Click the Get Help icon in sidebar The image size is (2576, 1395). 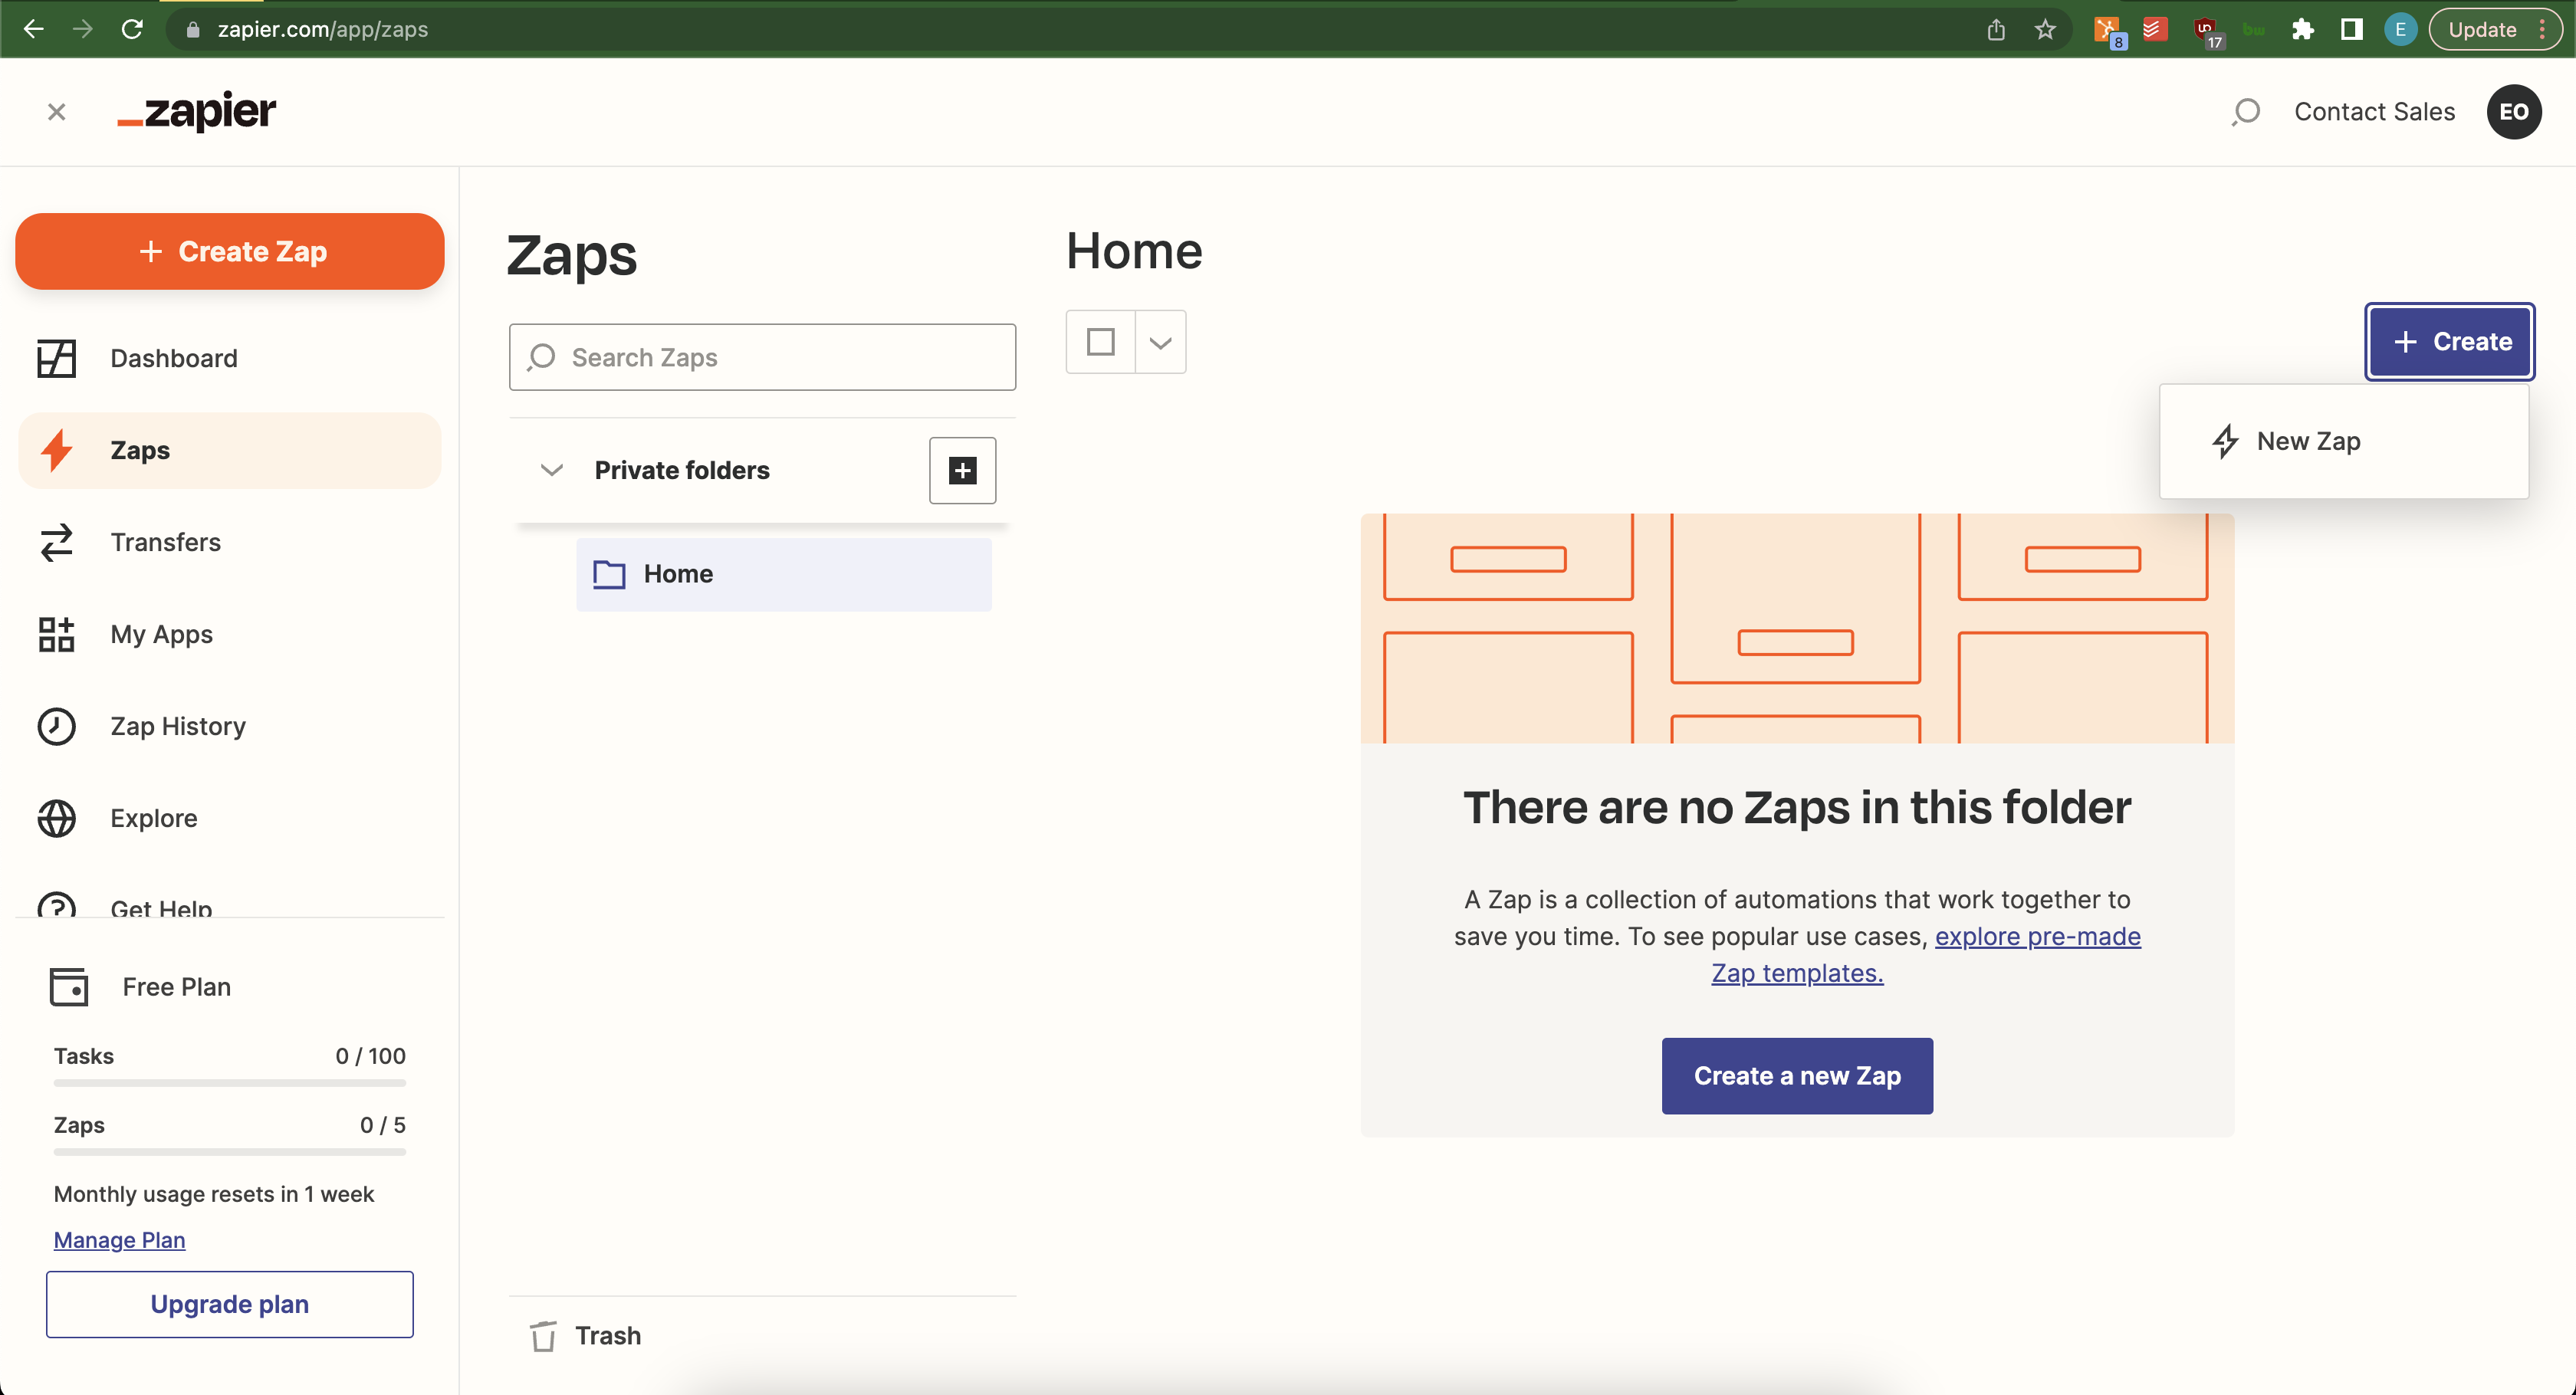(x=56, y=904)
